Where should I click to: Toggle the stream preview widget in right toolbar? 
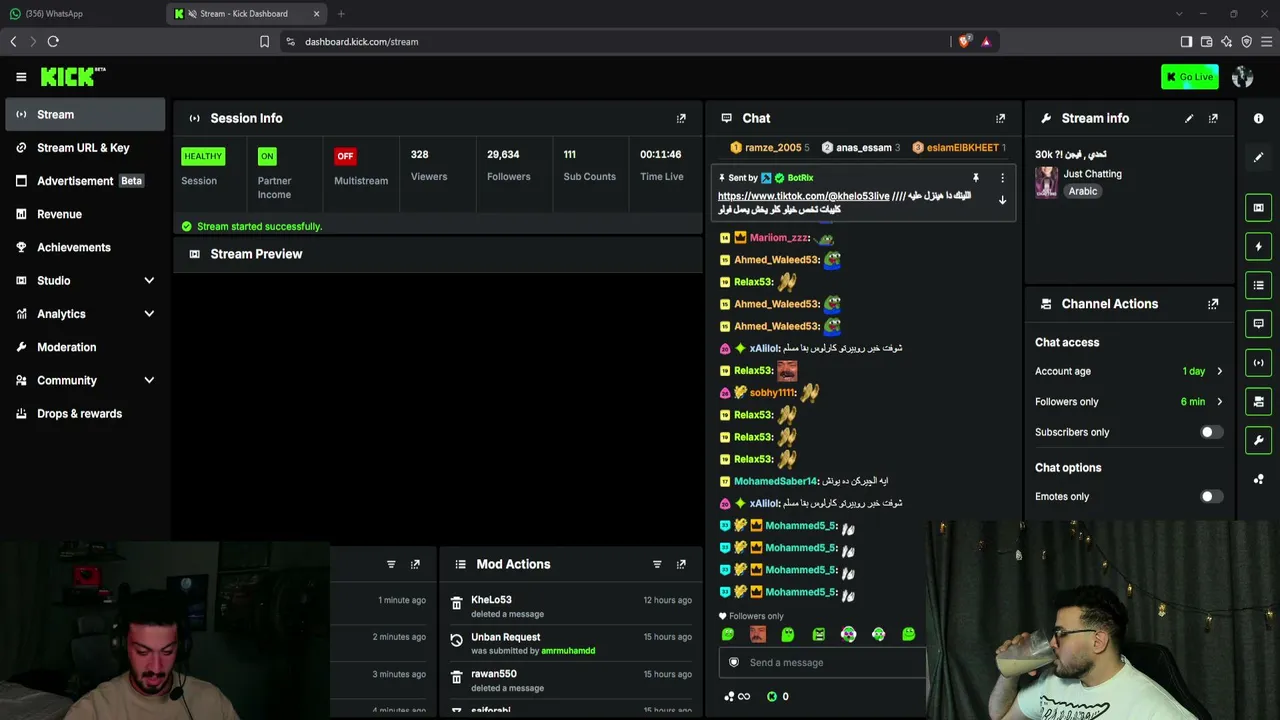(x=1258, y=208)
